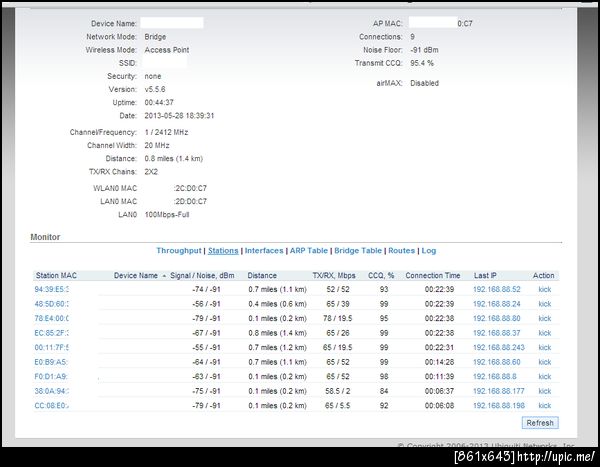
Task: Open IP link 192.168.88.24
Action: (497, 304)
